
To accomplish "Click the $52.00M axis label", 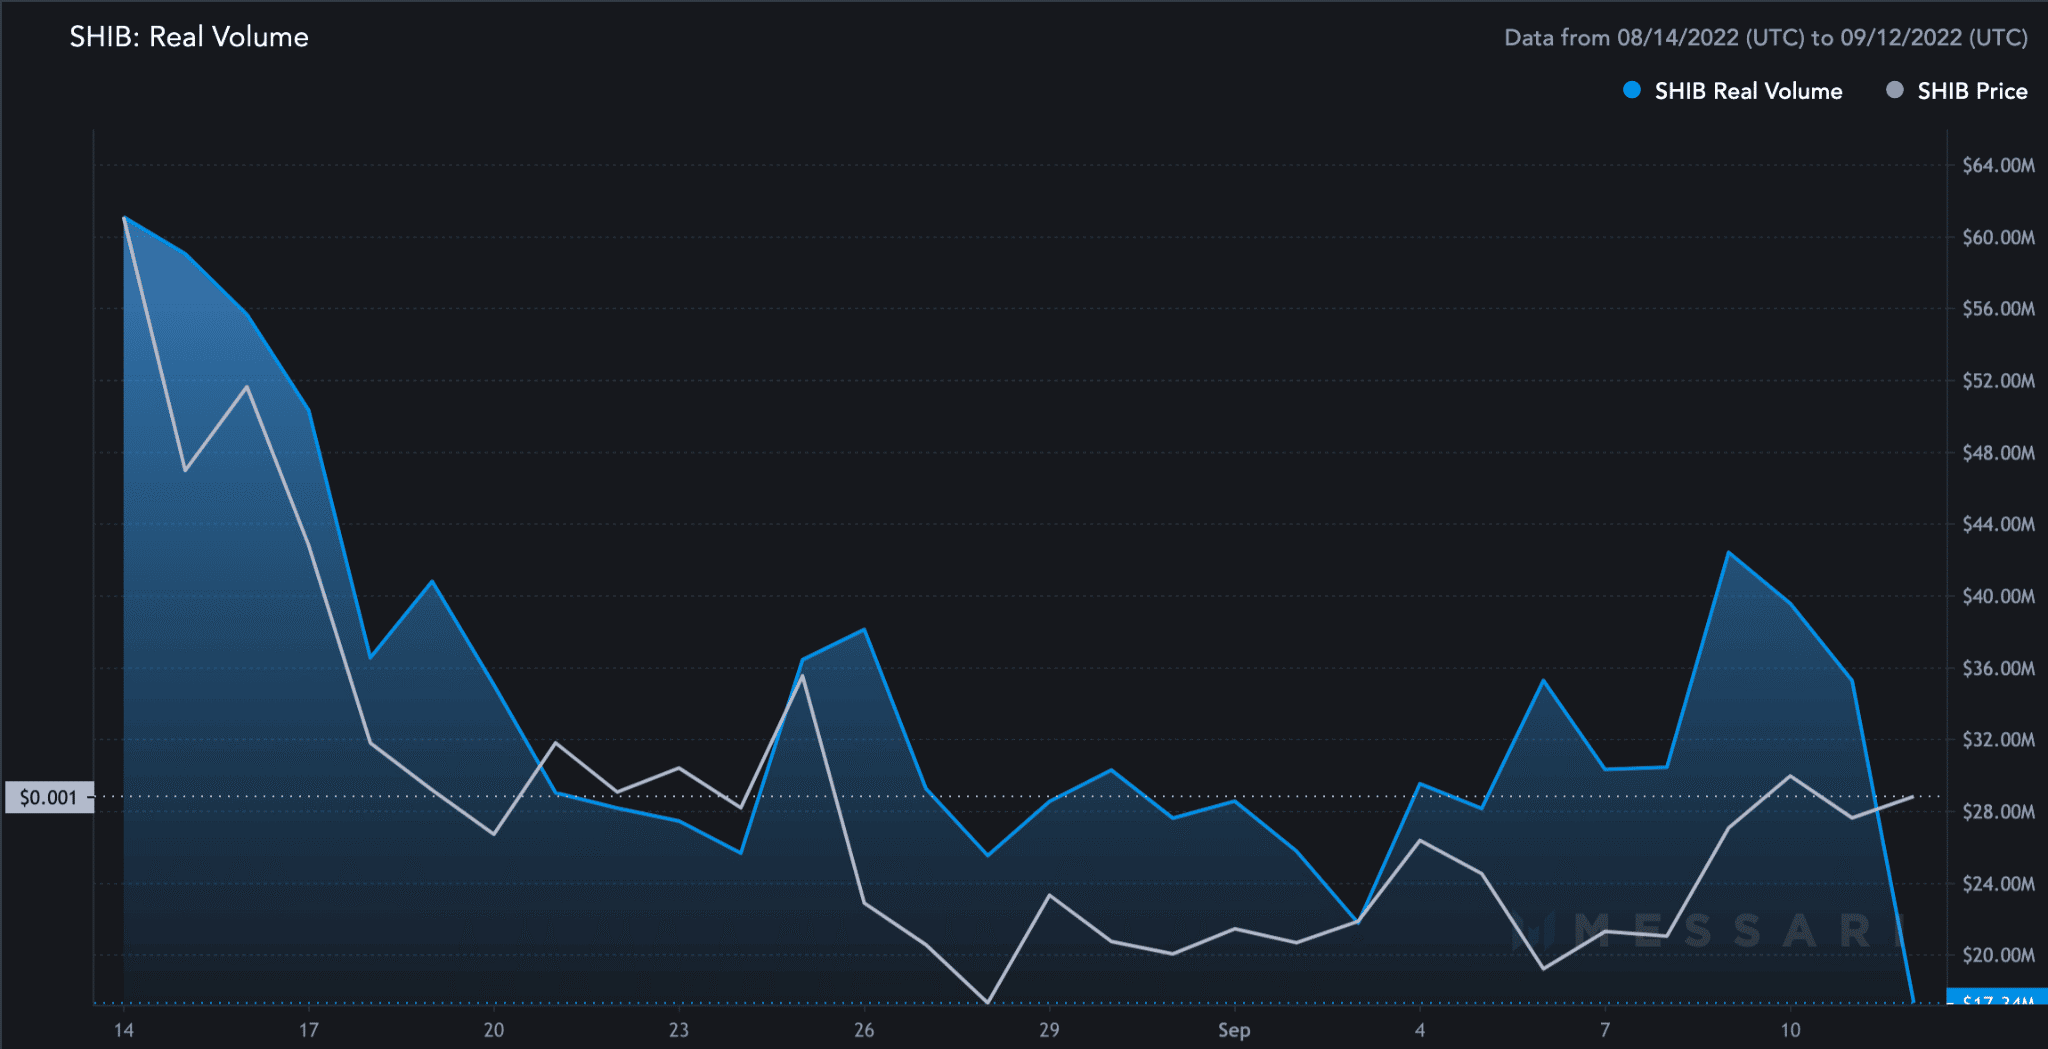I will (1998, 381).
